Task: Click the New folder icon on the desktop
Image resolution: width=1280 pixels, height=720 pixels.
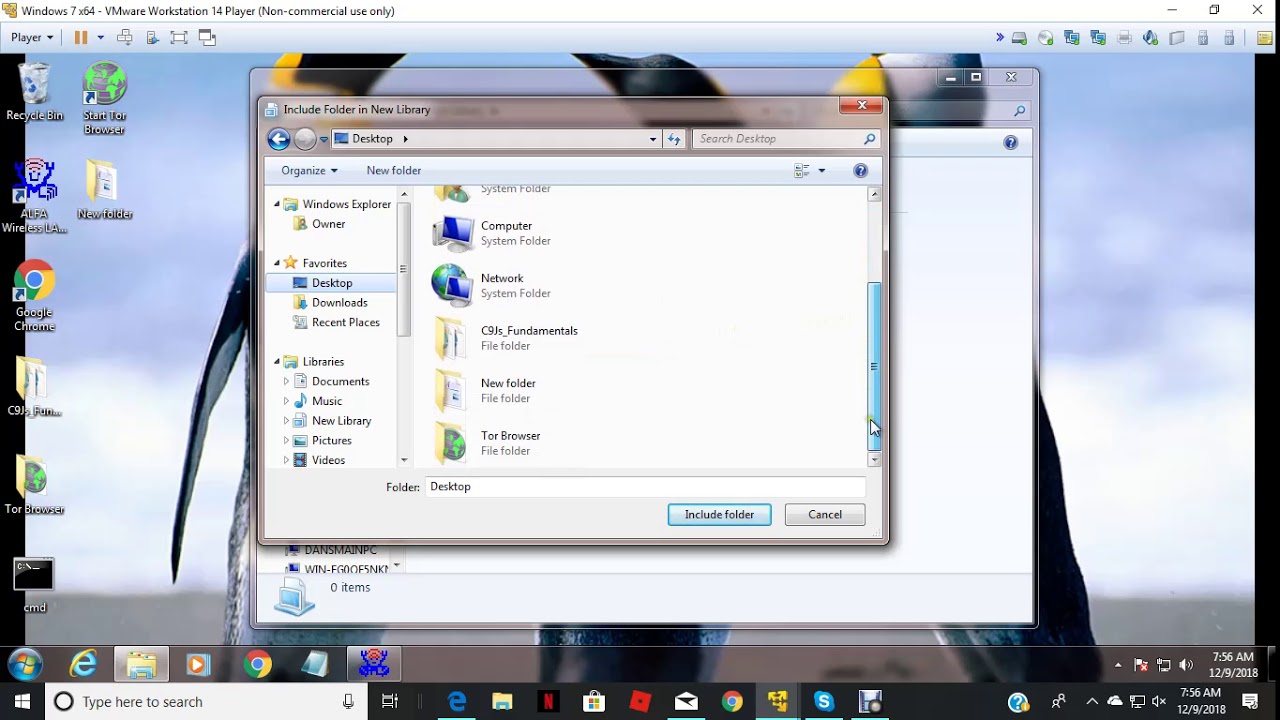Action: [x=104, y=190]
